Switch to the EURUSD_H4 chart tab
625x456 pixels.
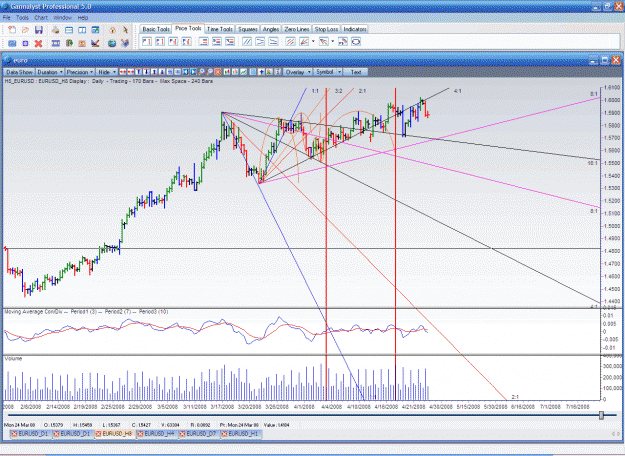tap(156, 434)
